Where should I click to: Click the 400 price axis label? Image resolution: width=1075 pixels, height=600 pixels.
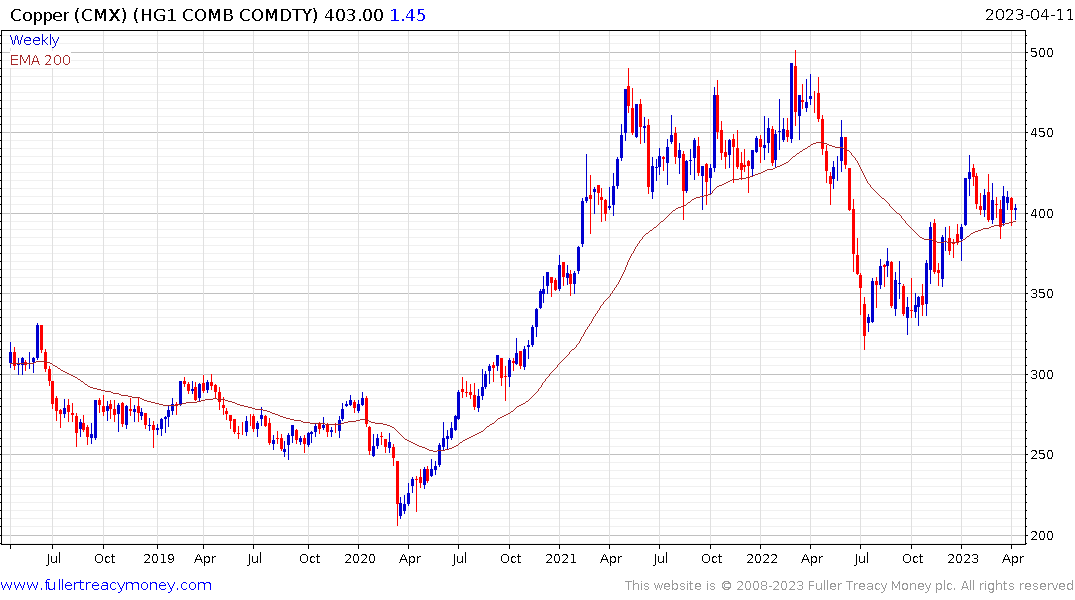pyautogui.click(x=1042, y=214)
